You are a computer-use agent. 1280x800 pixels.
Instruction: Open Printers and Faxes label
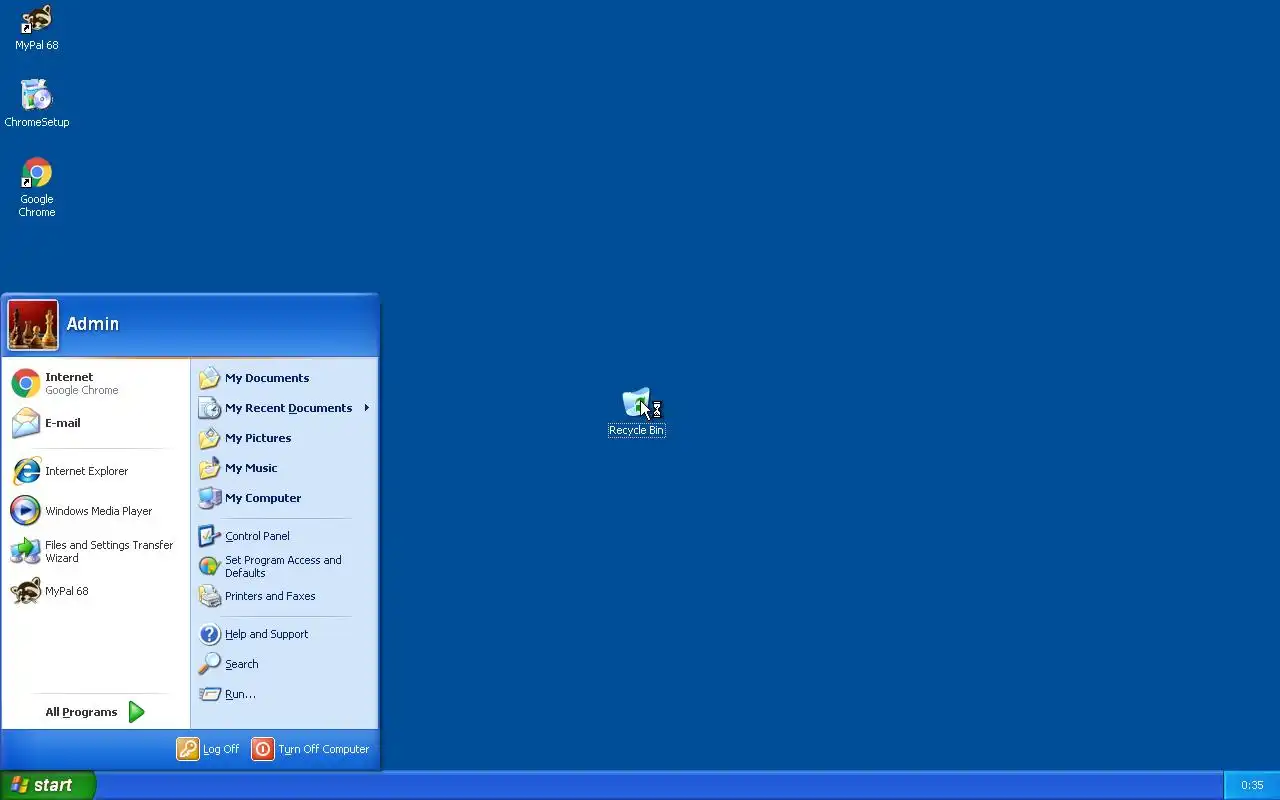[270, 596]
